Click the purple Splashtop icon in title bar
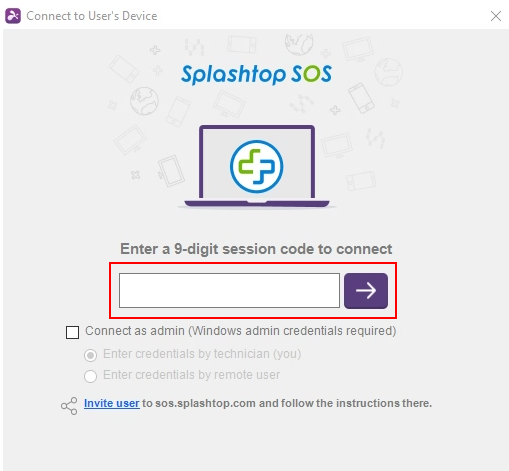This screenshot has height=471, width=509. coord(13,16)
